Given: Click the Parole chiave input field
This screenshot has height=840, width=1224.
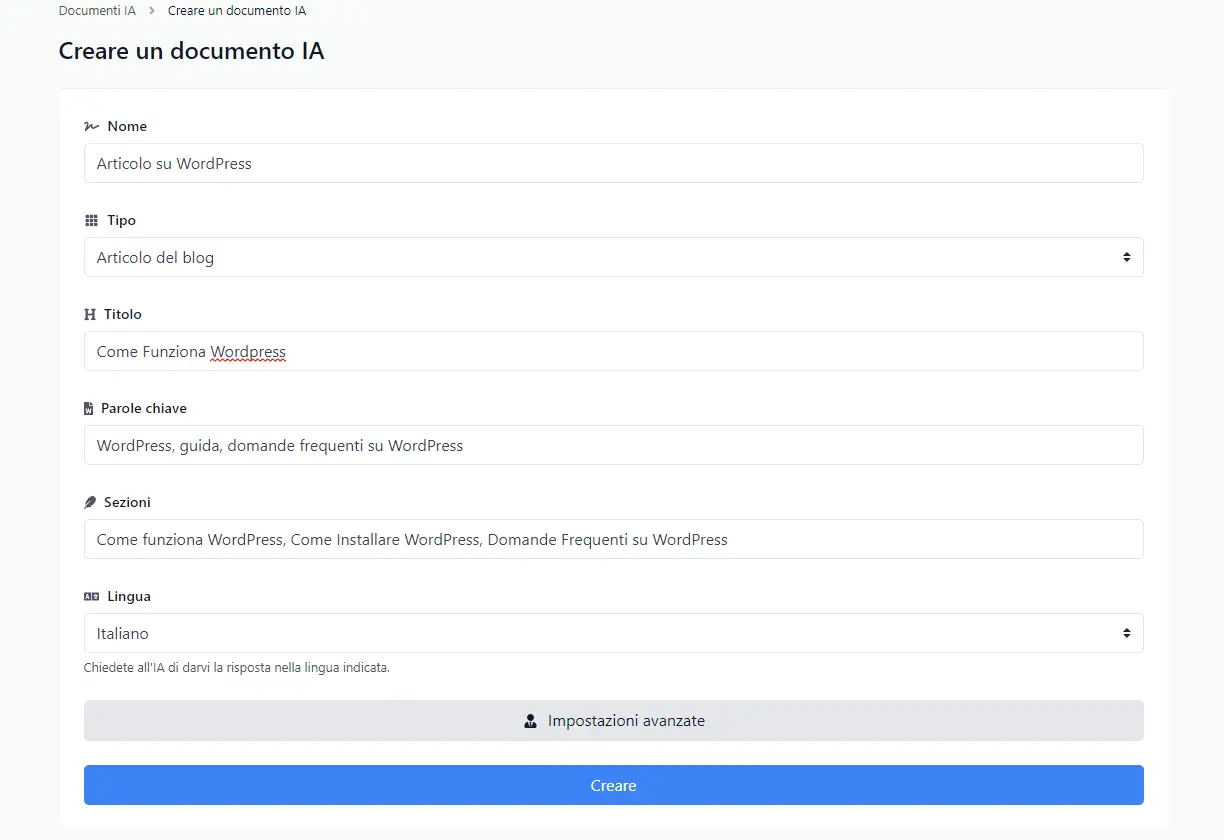Looking at the screenshot, I should (x=613, y=445).
